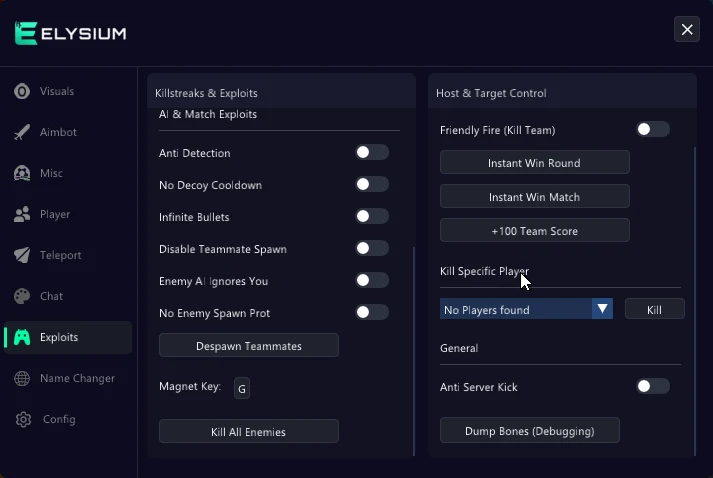The width and height of the screenshot is (713, 478).
Task: Click the Dump Bones (Debugging) button
Action: tap(530, 430)
